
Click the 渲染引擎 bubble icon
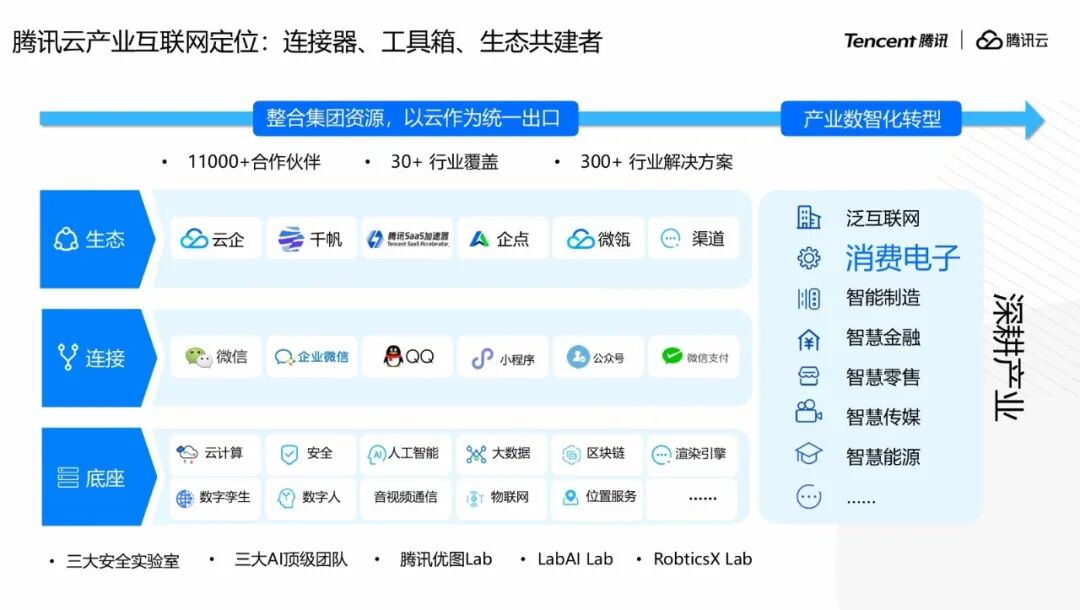tap(661, 454)
